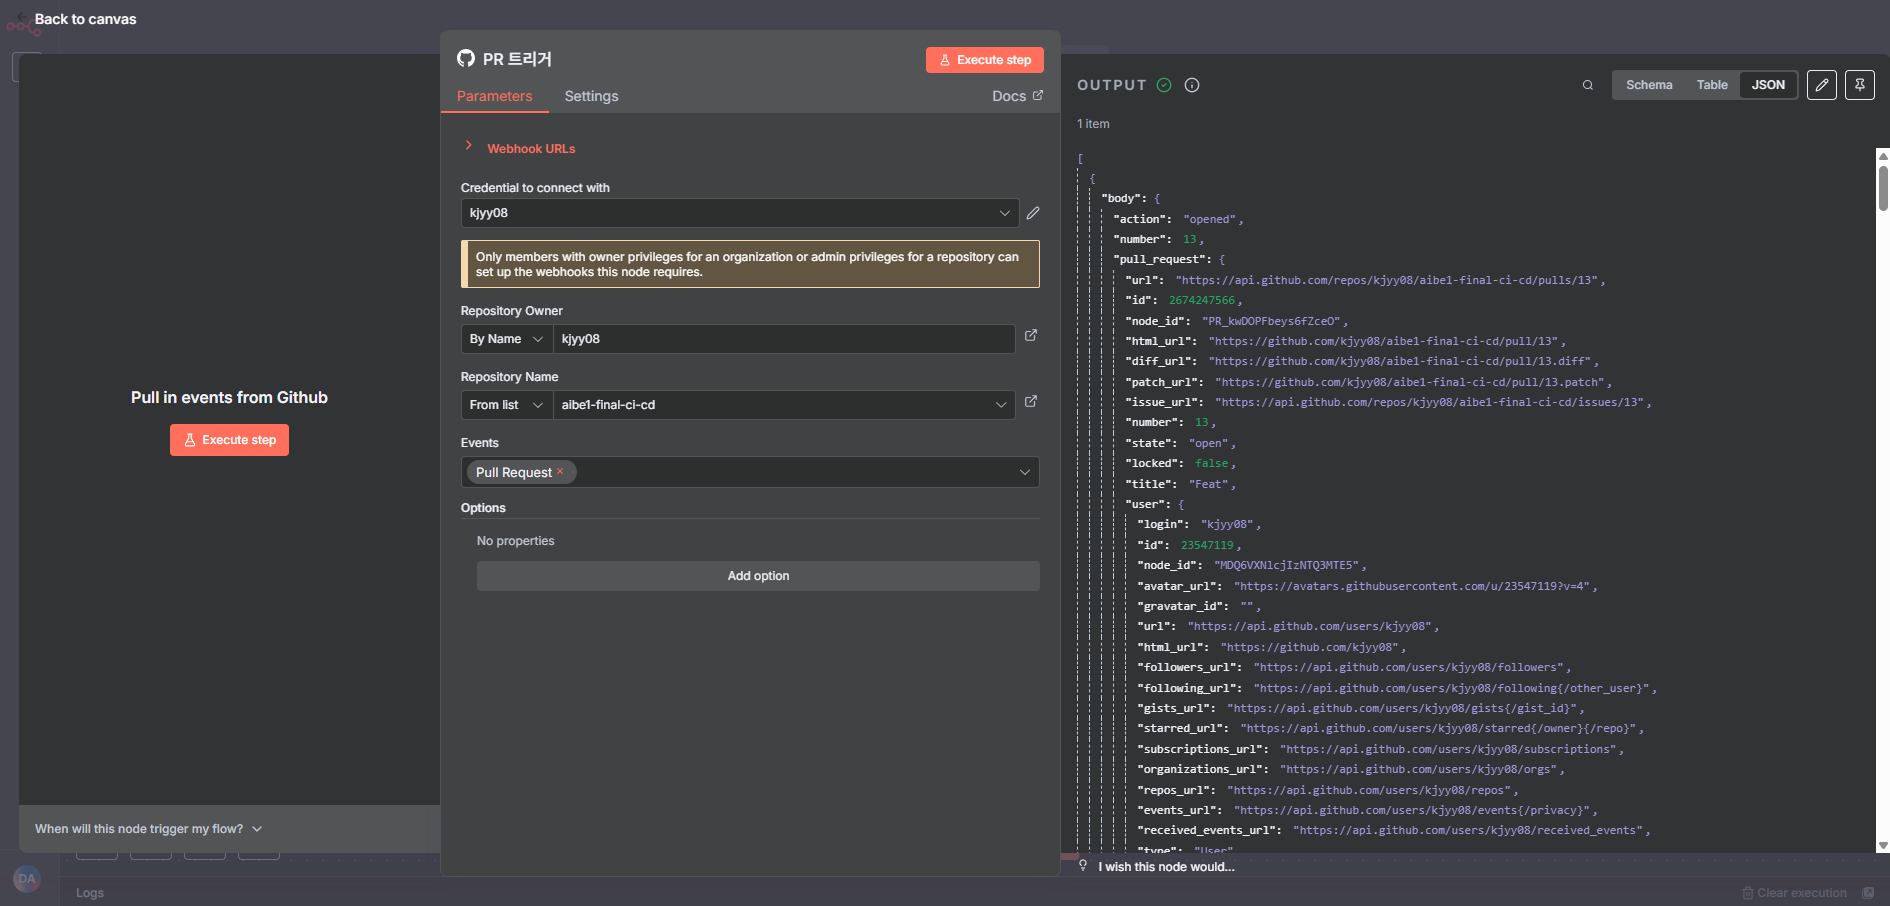Click the "kjyy08" login value in JSON
The width and height of the screenshot is (1890, 906).
tap(1227, 524)
